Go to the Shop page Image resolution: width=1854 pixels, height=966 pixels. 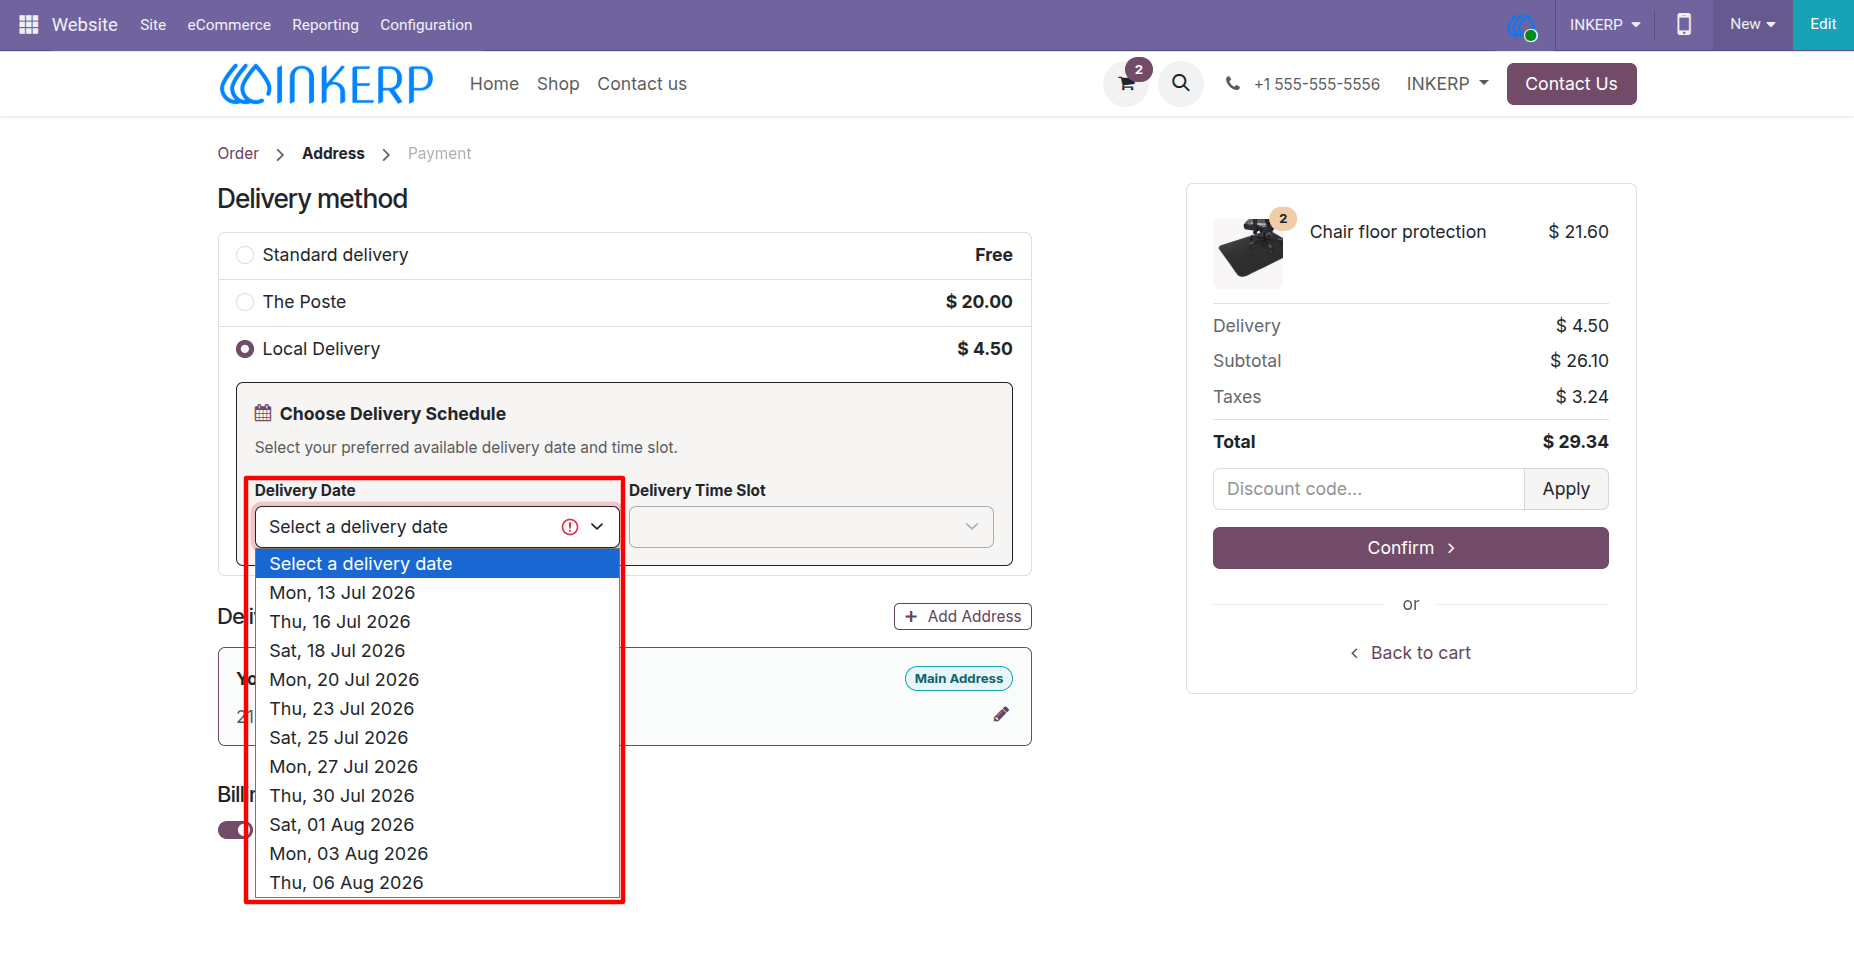point(558,84)
